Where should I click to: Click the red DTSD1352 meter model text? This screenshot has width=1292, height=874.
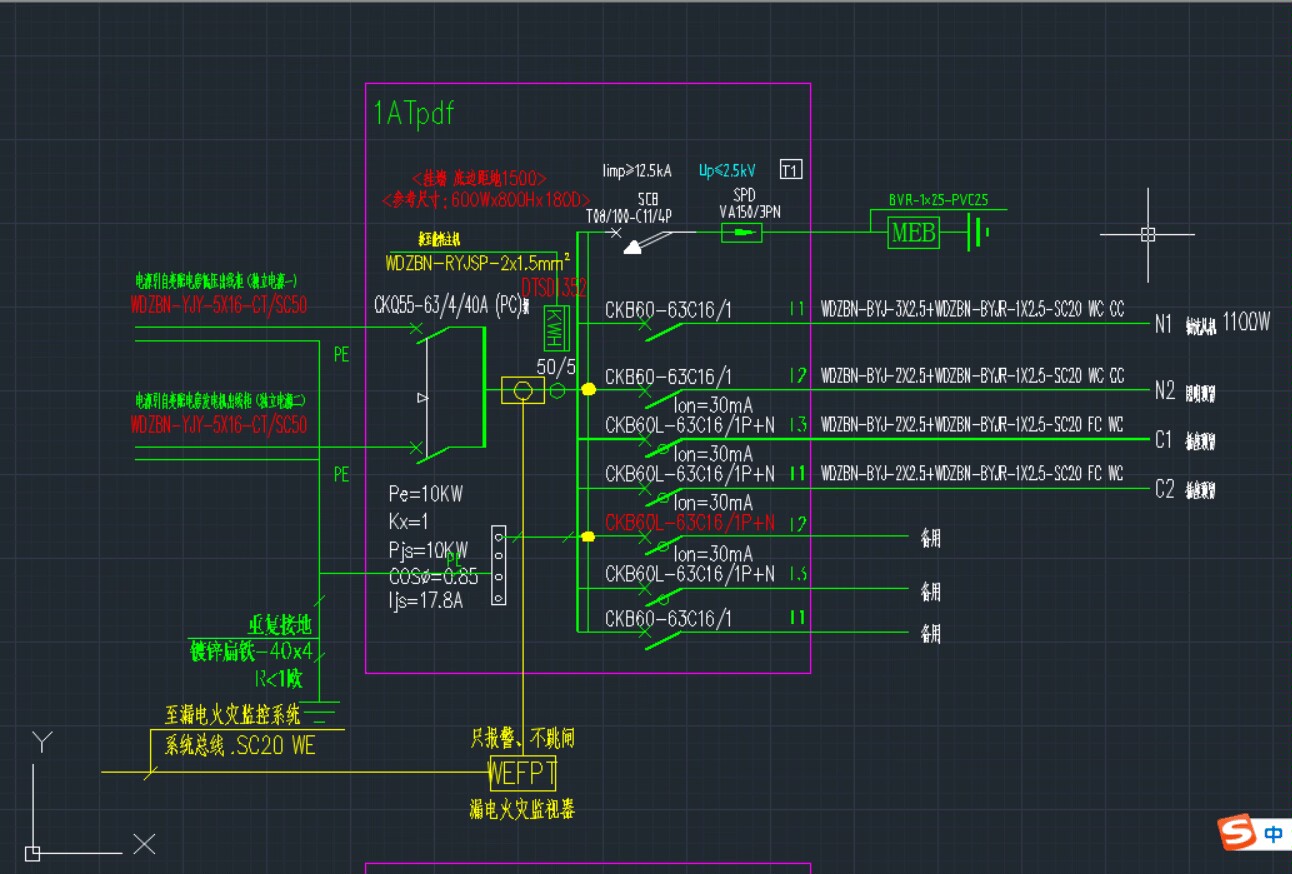click(x=554, y=288)
